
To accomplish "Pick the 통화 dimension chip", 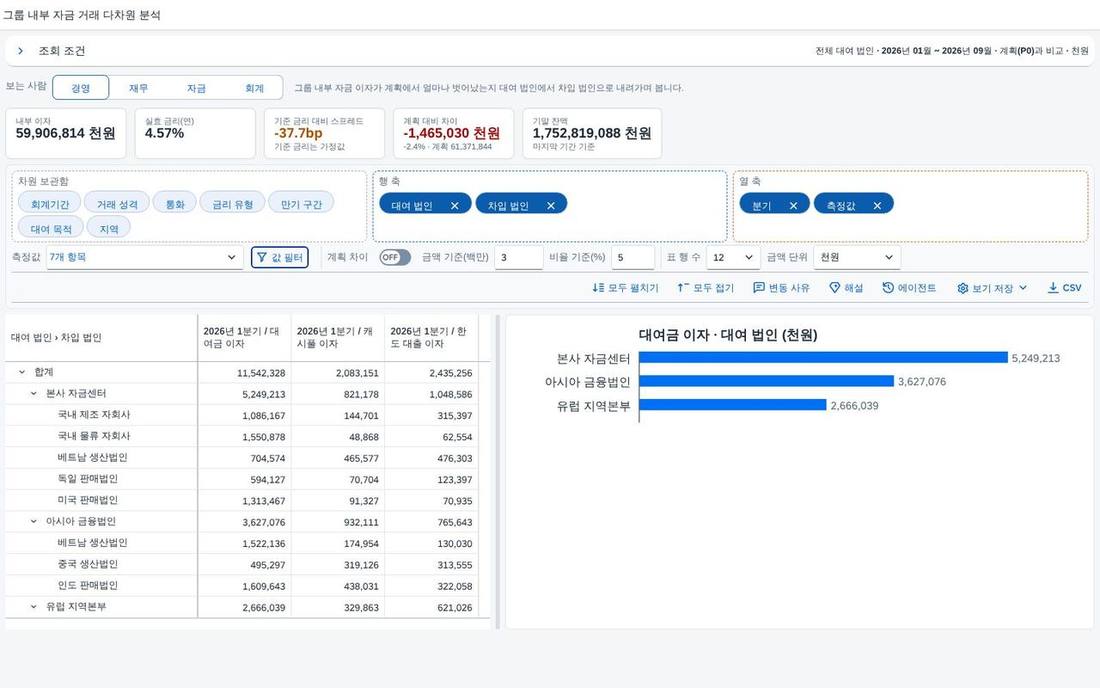I will point(175,204).
